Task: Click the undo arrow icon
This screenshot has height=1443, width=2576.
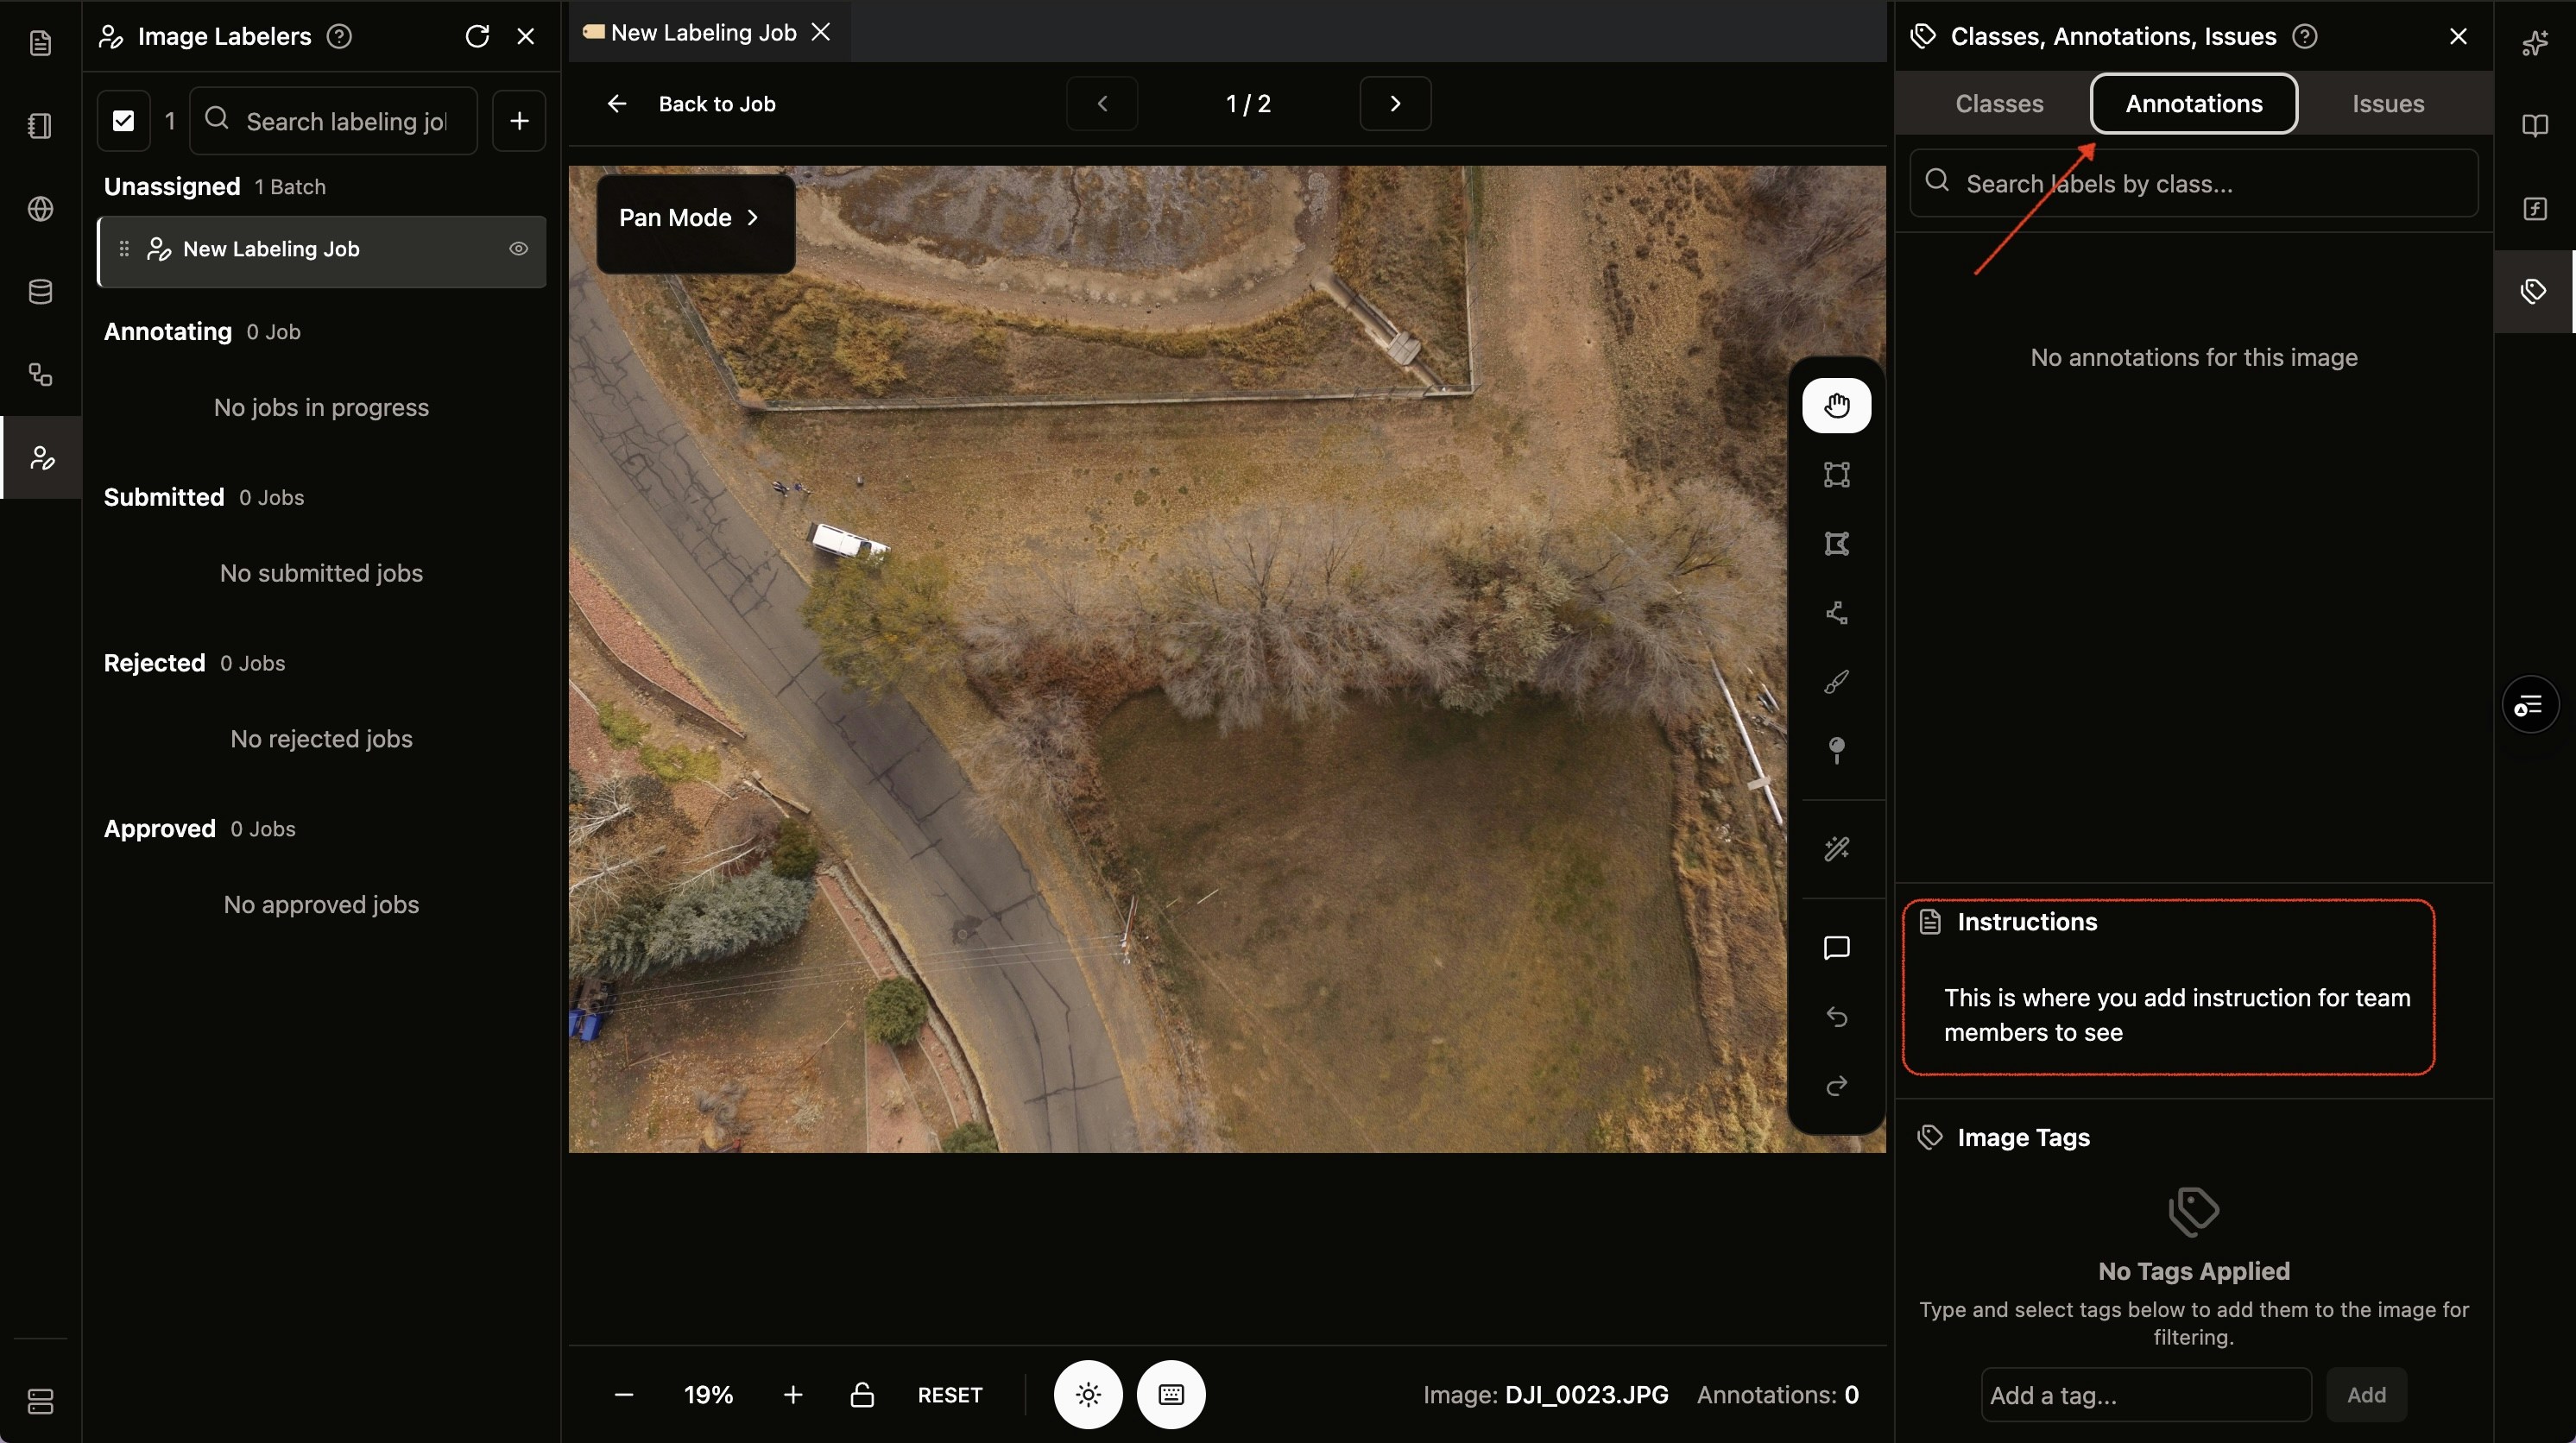Action: [1836, 1017]
